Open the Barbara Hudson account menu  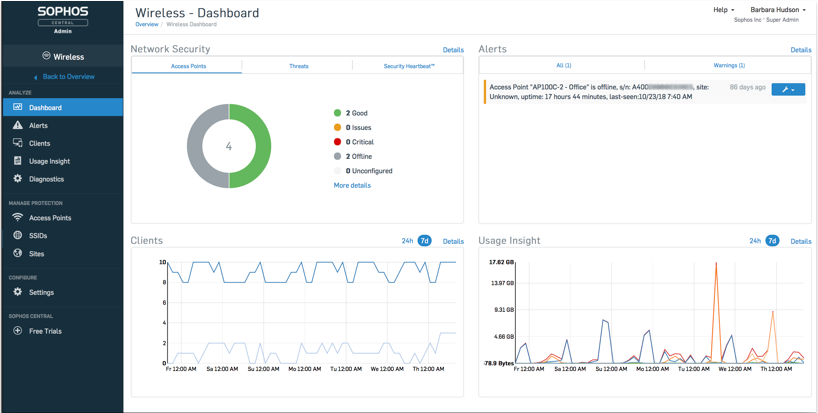(778, 10)
